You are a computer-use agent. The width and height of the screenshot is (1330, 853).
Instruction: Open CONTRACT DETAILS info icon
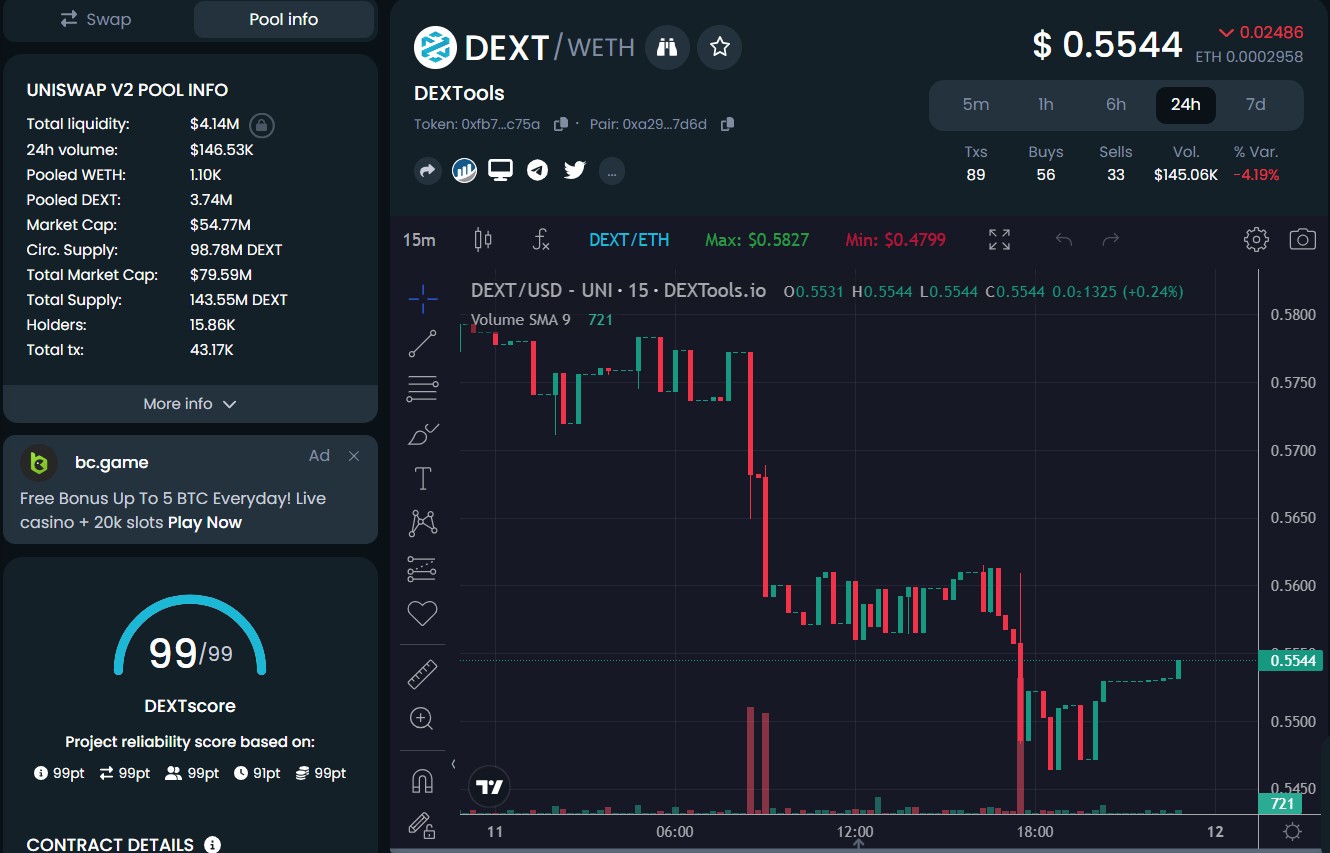(212, 845)
